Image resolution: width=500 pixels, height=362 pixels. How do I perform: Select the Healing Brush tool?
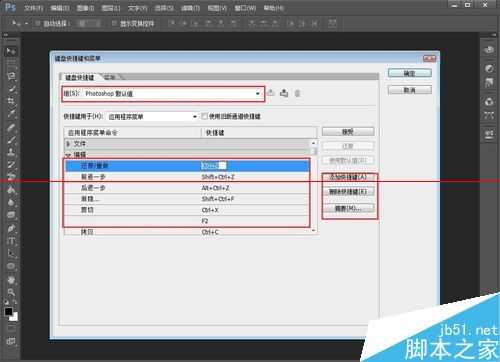[x=11, y=127]
